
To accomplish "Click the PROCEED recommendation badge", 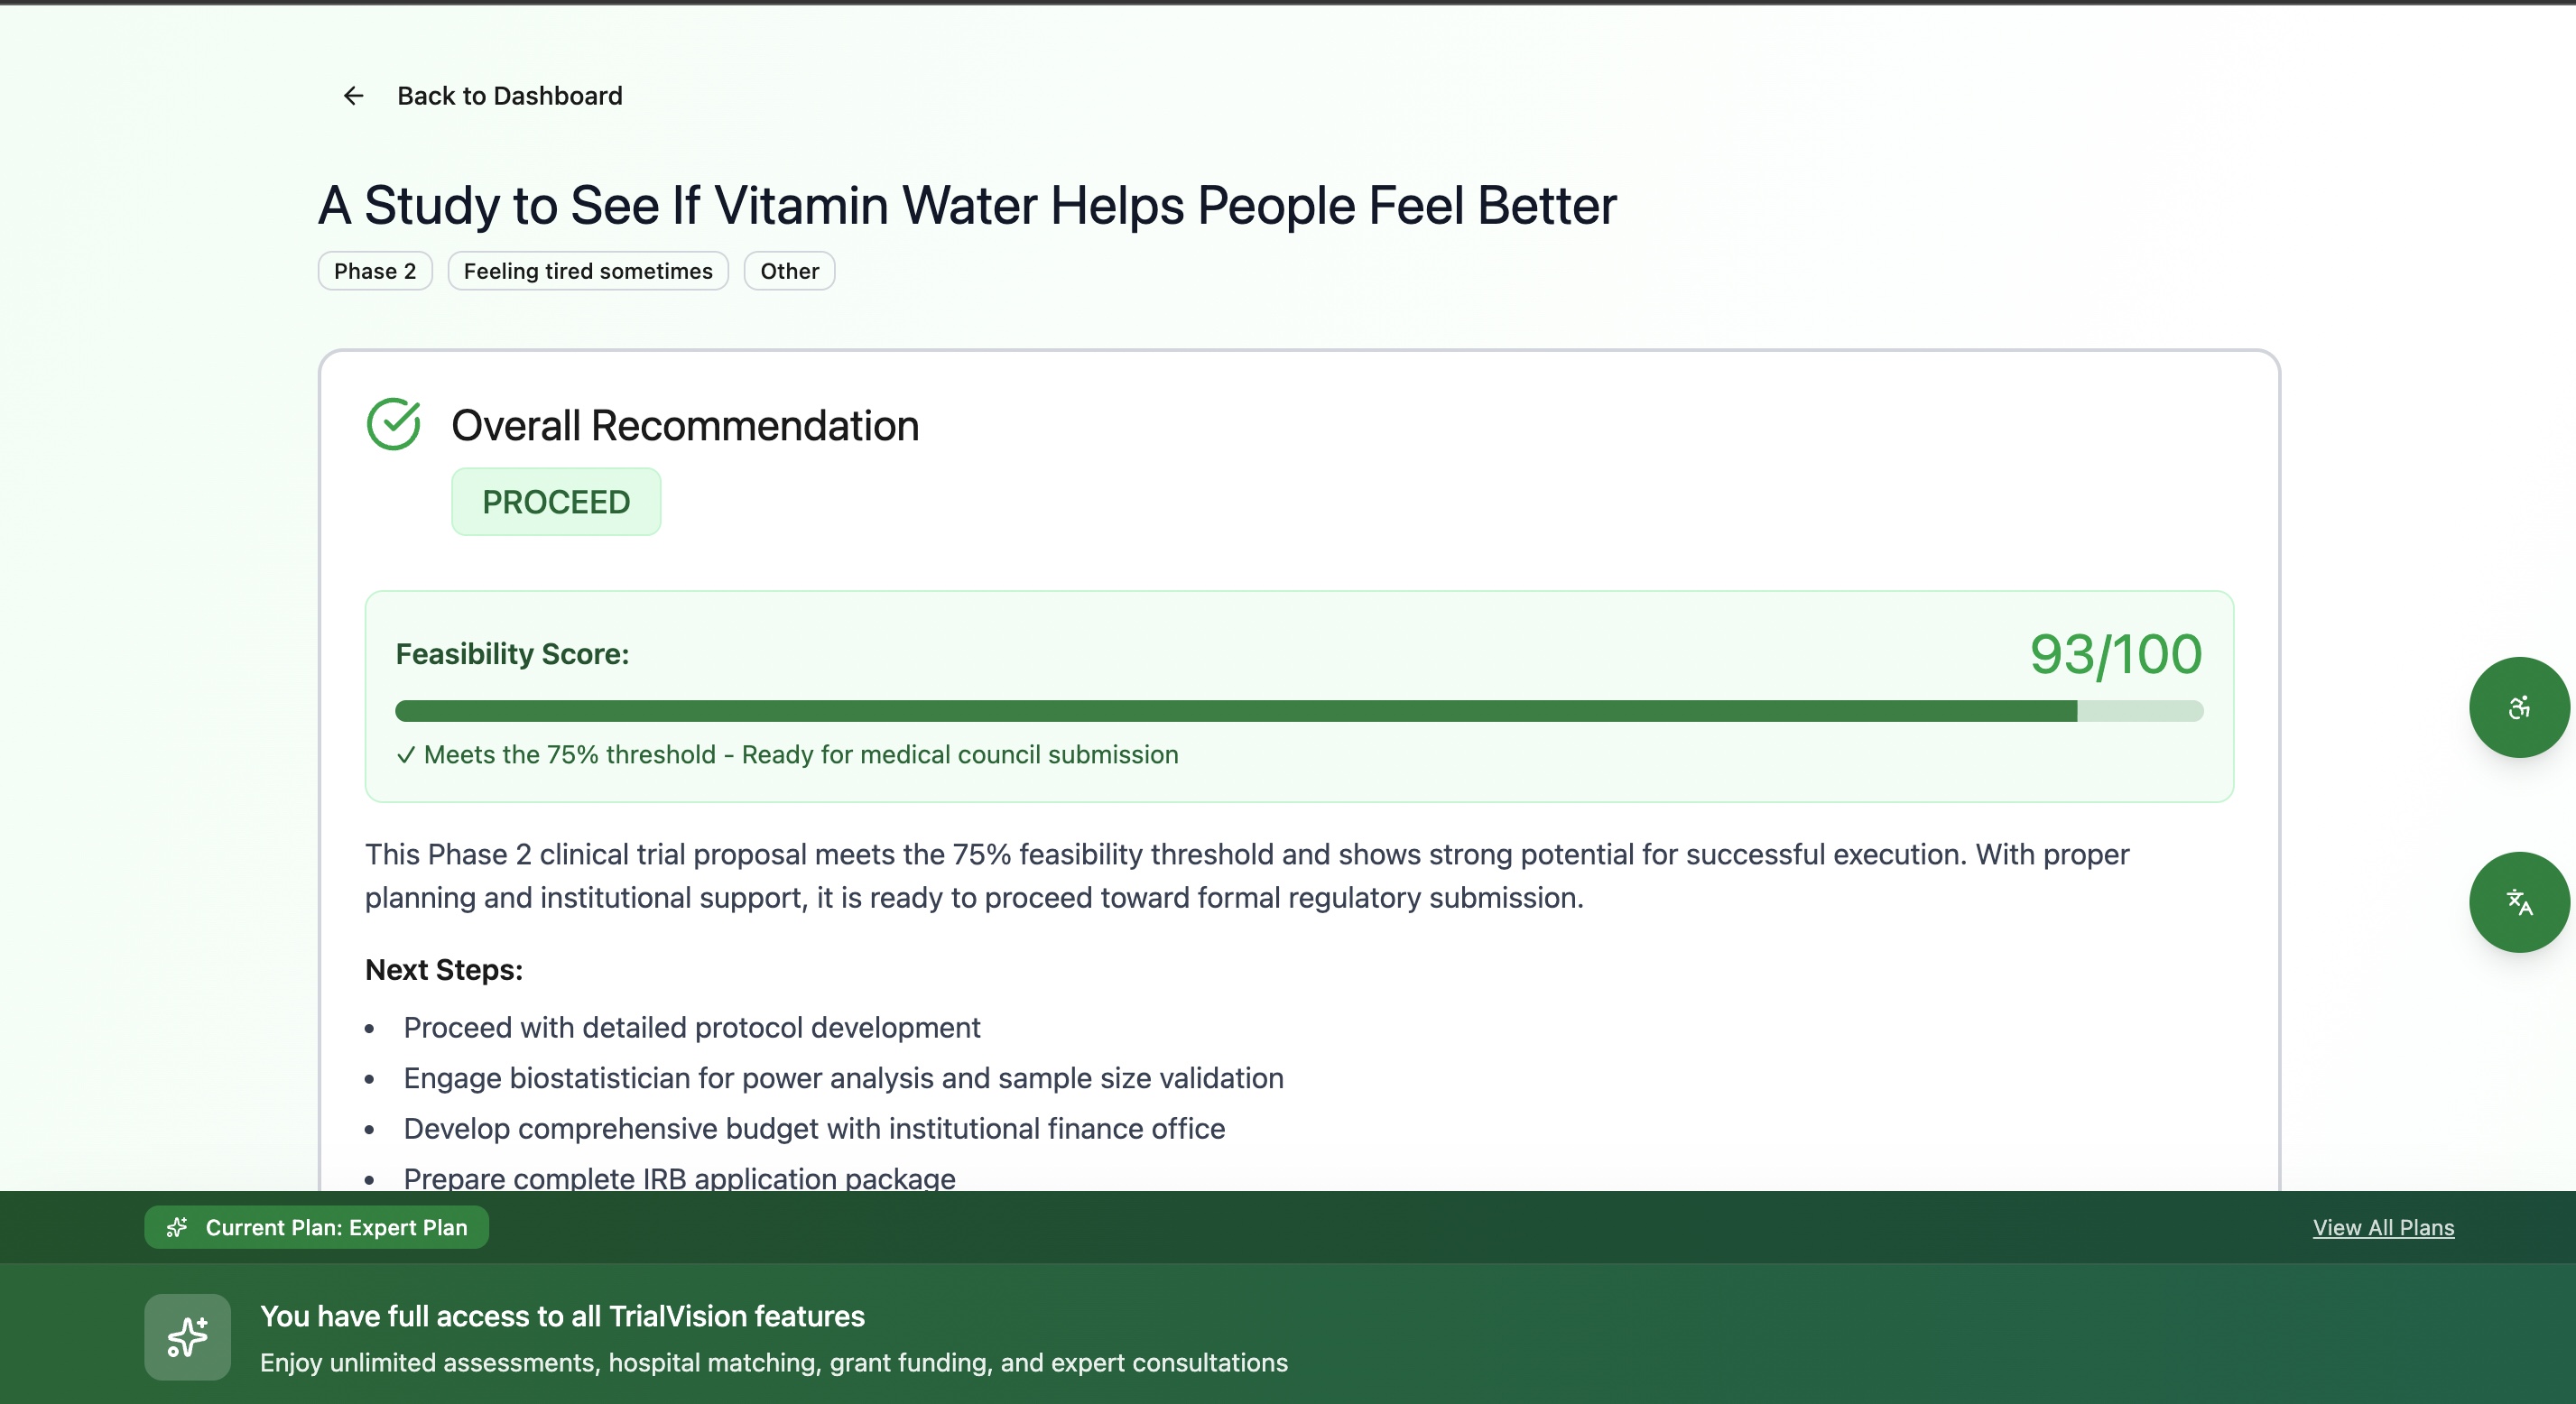I will click(556, 502).
